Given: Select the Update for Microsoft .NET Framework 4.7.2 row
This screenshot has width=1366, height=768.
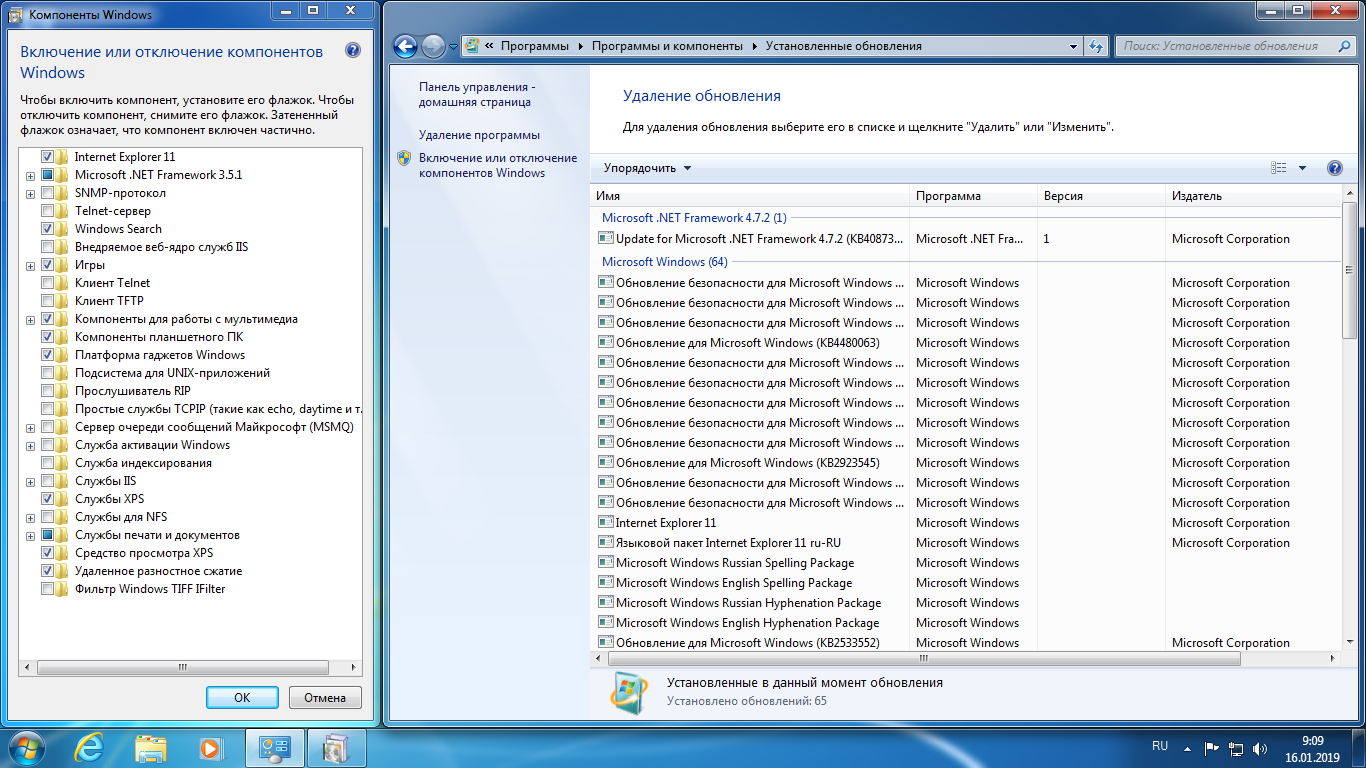Looking at the screenshot, I should [x=967, y=239].
